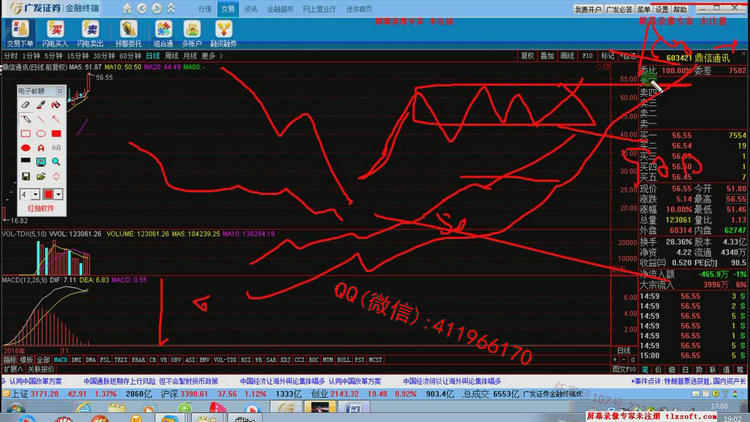Click the 我要开户 button
750x422 pixels.
point(588,9)
